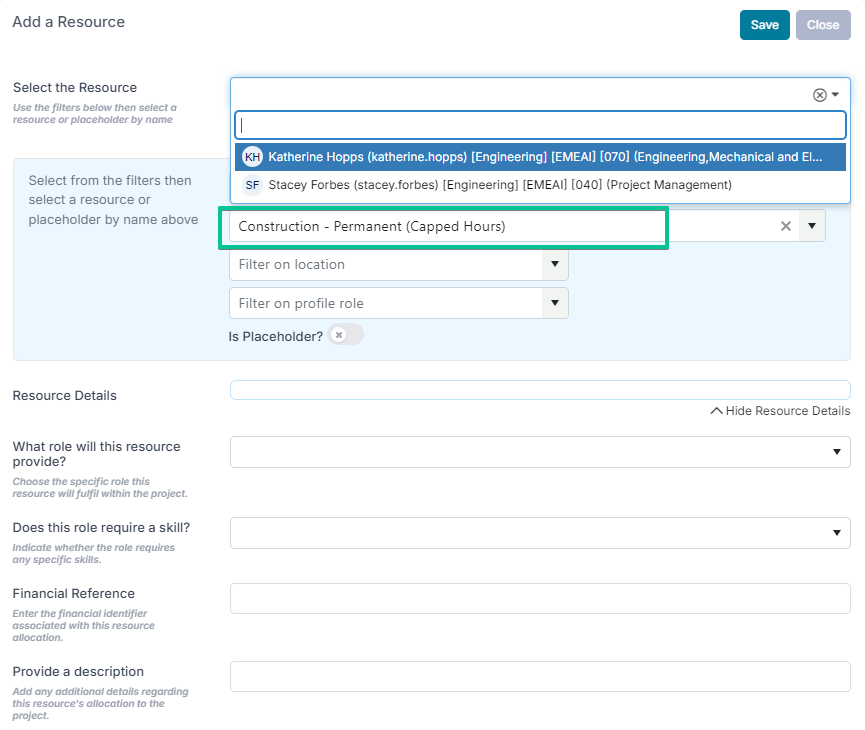Open the role this resource will provide dropdown
The image size is (865, 730).
[x=540, y=452]
